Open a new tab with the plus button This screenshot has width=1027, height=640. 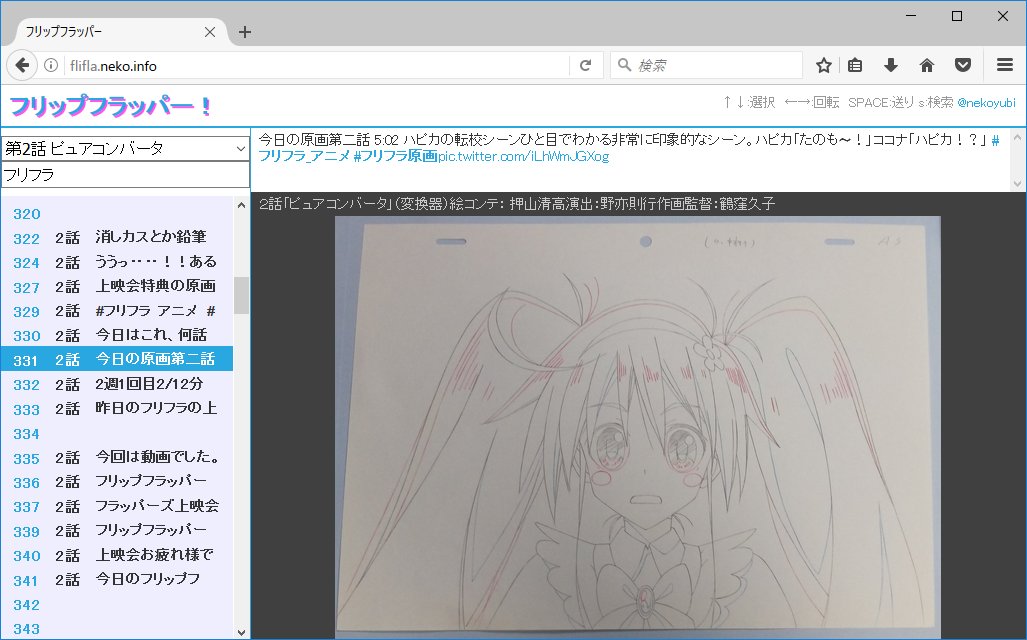[245, 32]
